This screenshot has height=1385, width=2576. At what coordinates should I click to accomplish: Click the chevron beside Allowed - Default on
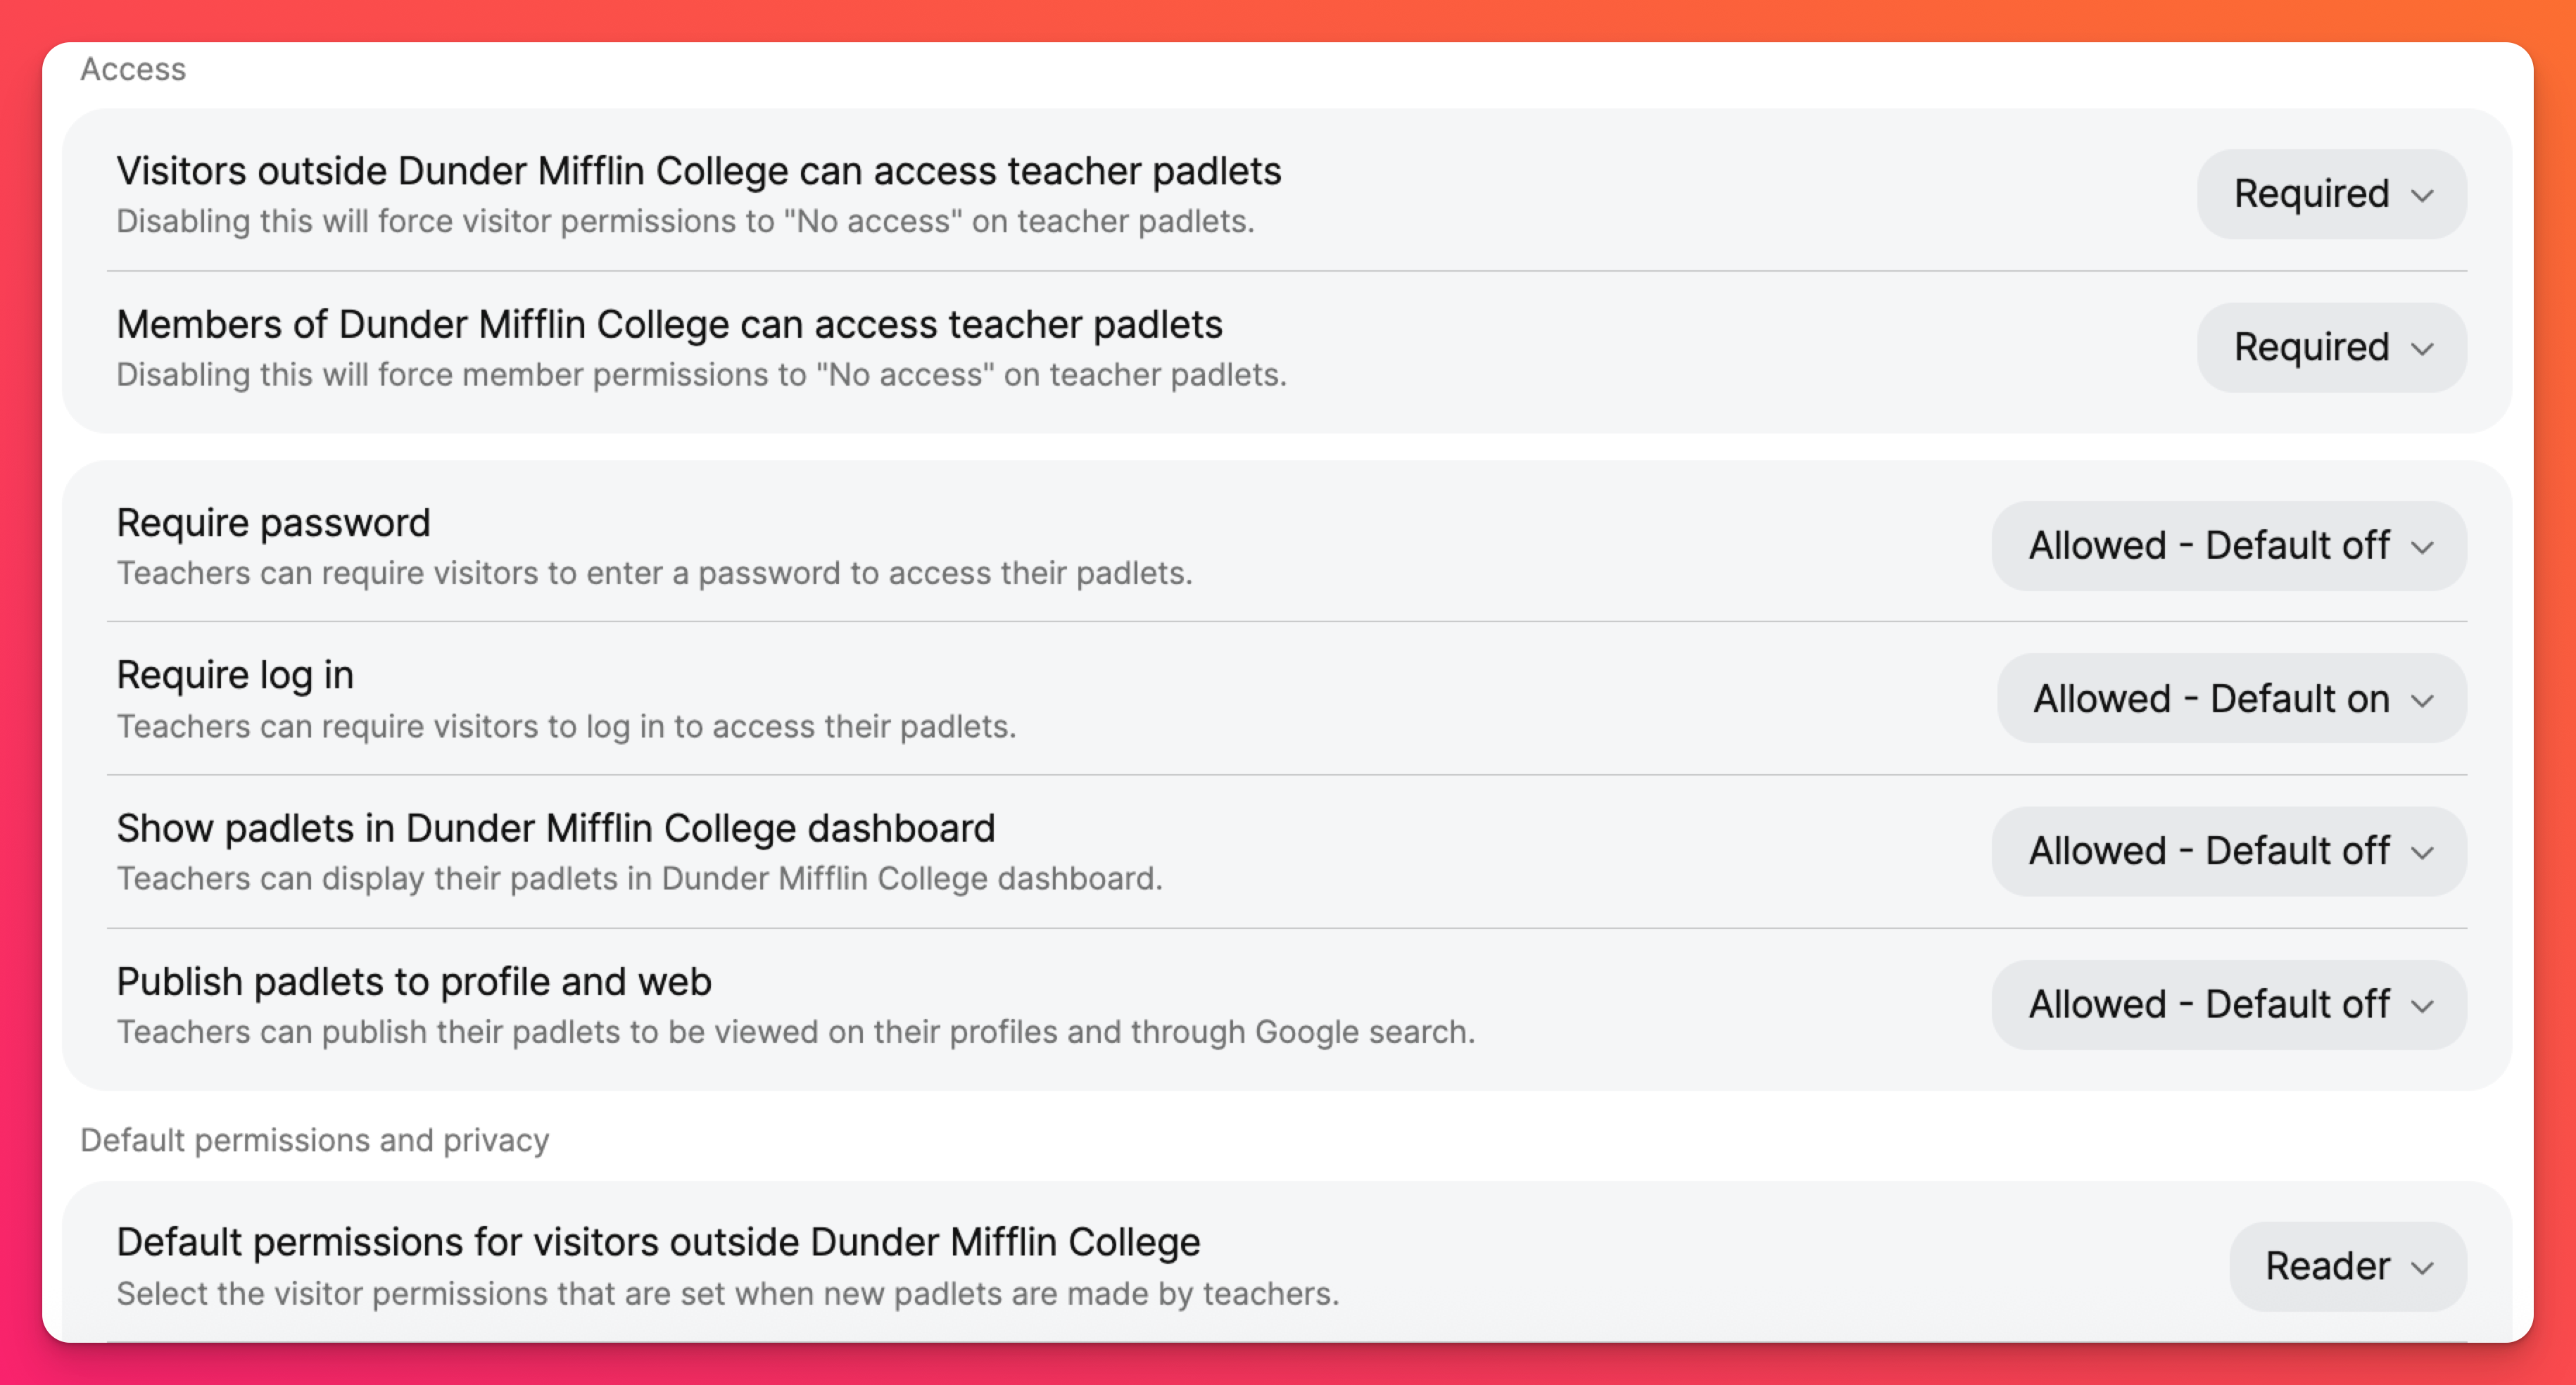[x=2422, y=700]
